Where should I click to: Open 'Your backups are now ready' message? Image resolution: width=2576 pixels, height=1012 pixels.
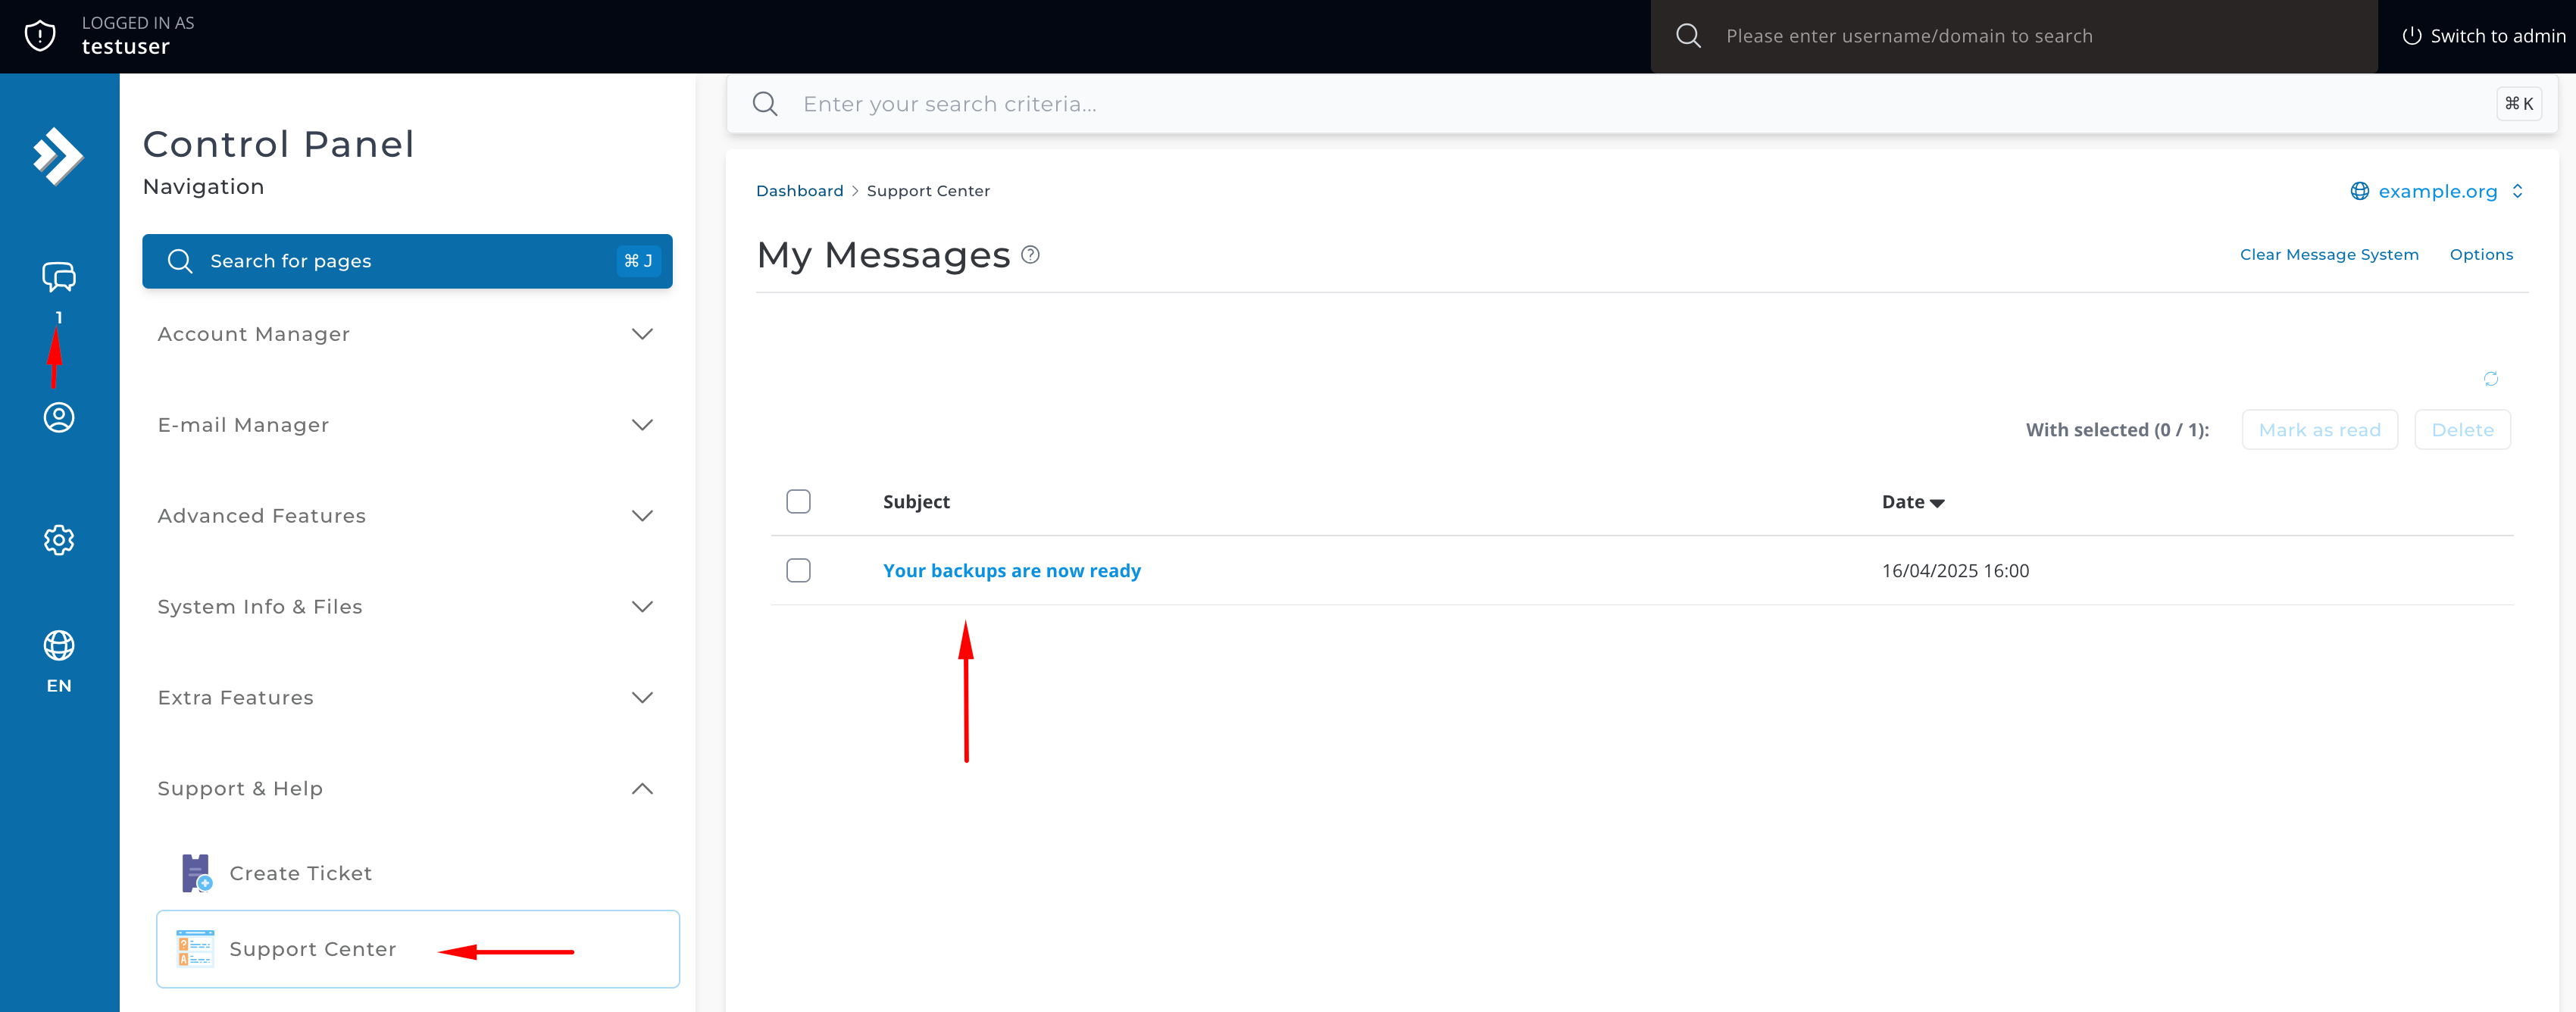(1011, 571)
